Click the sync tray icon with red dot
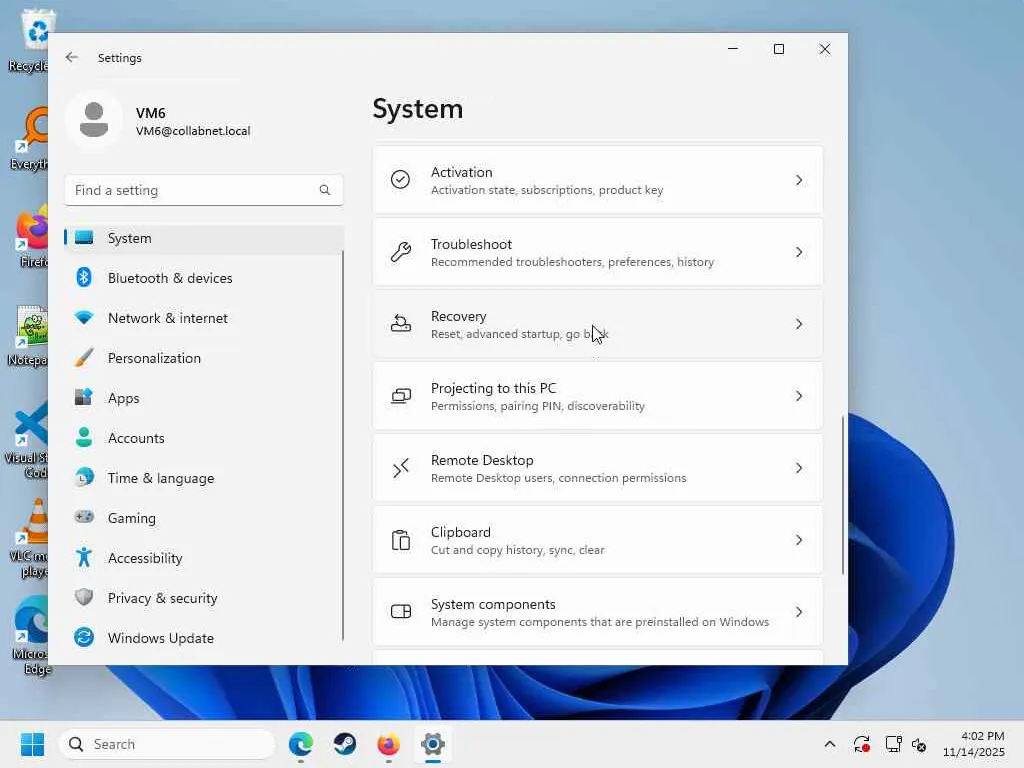The height and width of the screenshot is (768, 1024). (861, 744)
